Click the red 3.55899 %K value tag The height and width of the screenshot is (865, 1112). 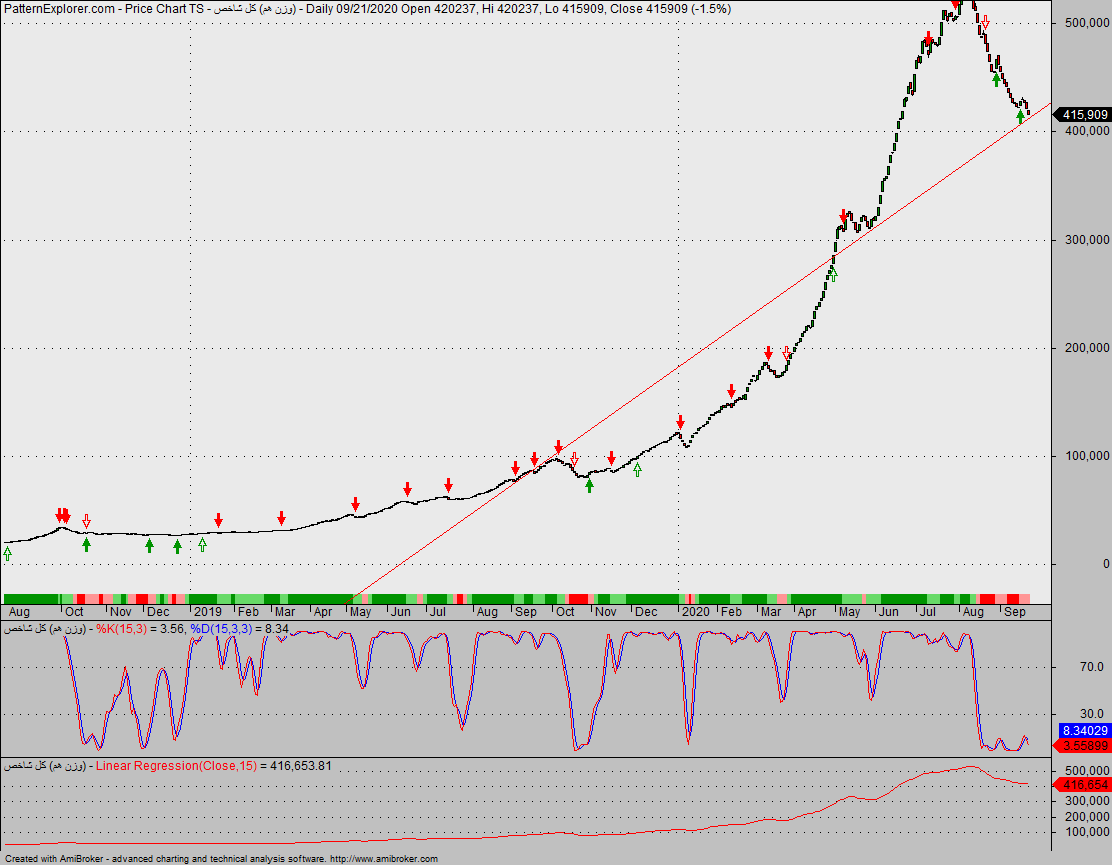1082,745
